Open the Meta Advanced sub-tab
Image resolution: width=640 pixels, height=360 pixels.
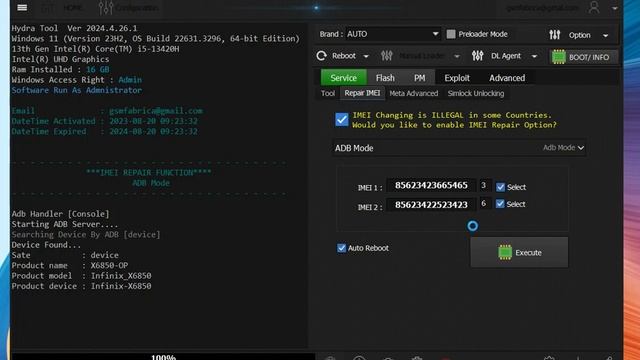click(x=413, y=93)
